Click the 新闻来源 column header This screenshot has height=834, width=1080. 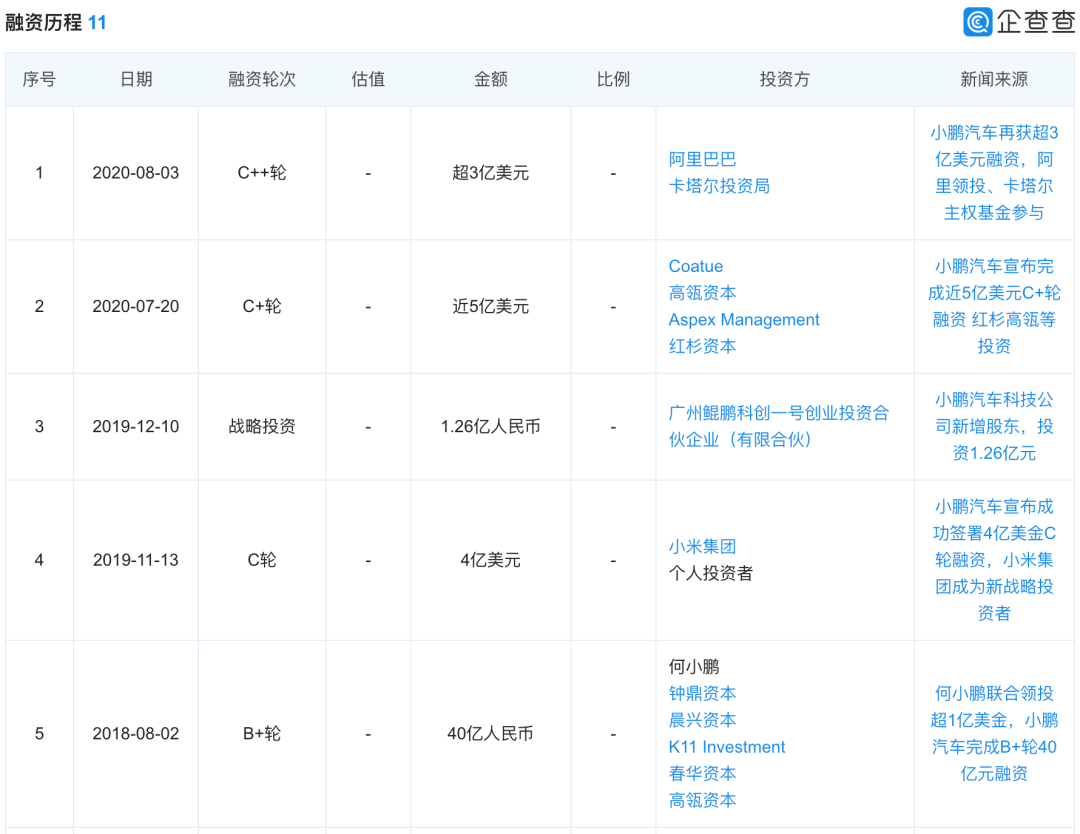(994, 79)
